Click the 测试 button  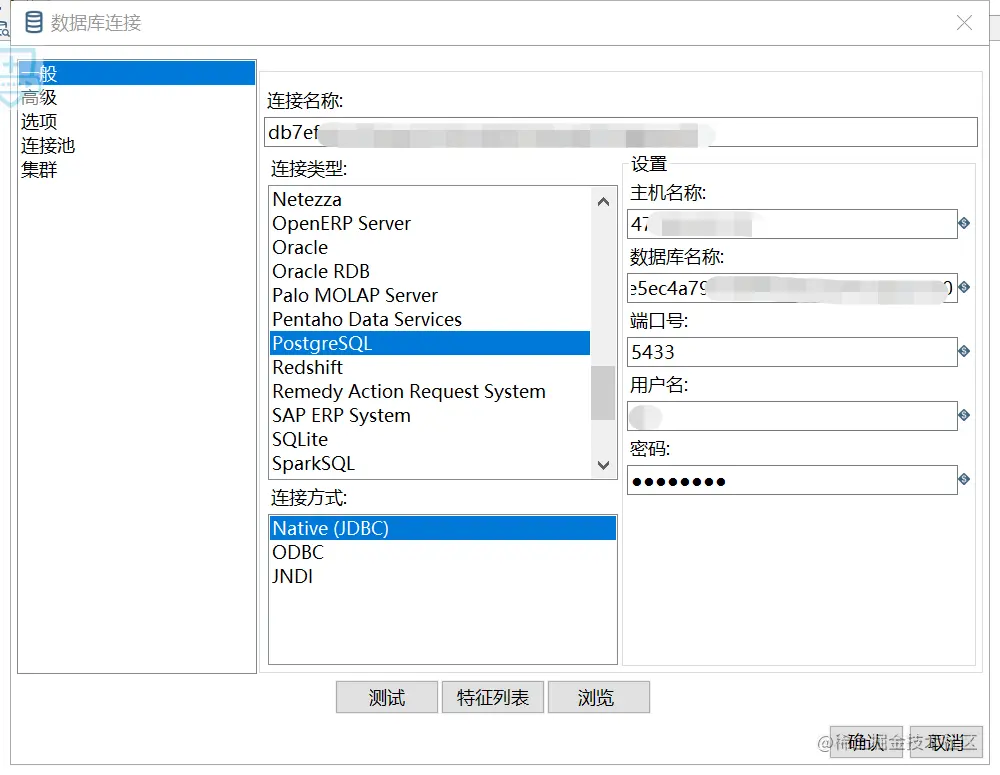(386, 697)
